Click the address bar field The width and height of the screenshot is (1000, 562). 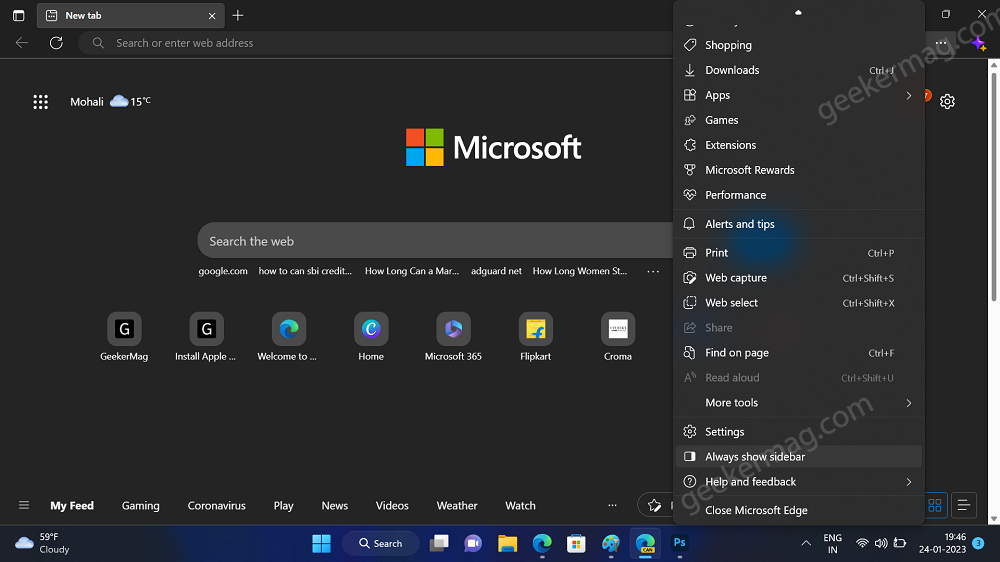point(376,43)
